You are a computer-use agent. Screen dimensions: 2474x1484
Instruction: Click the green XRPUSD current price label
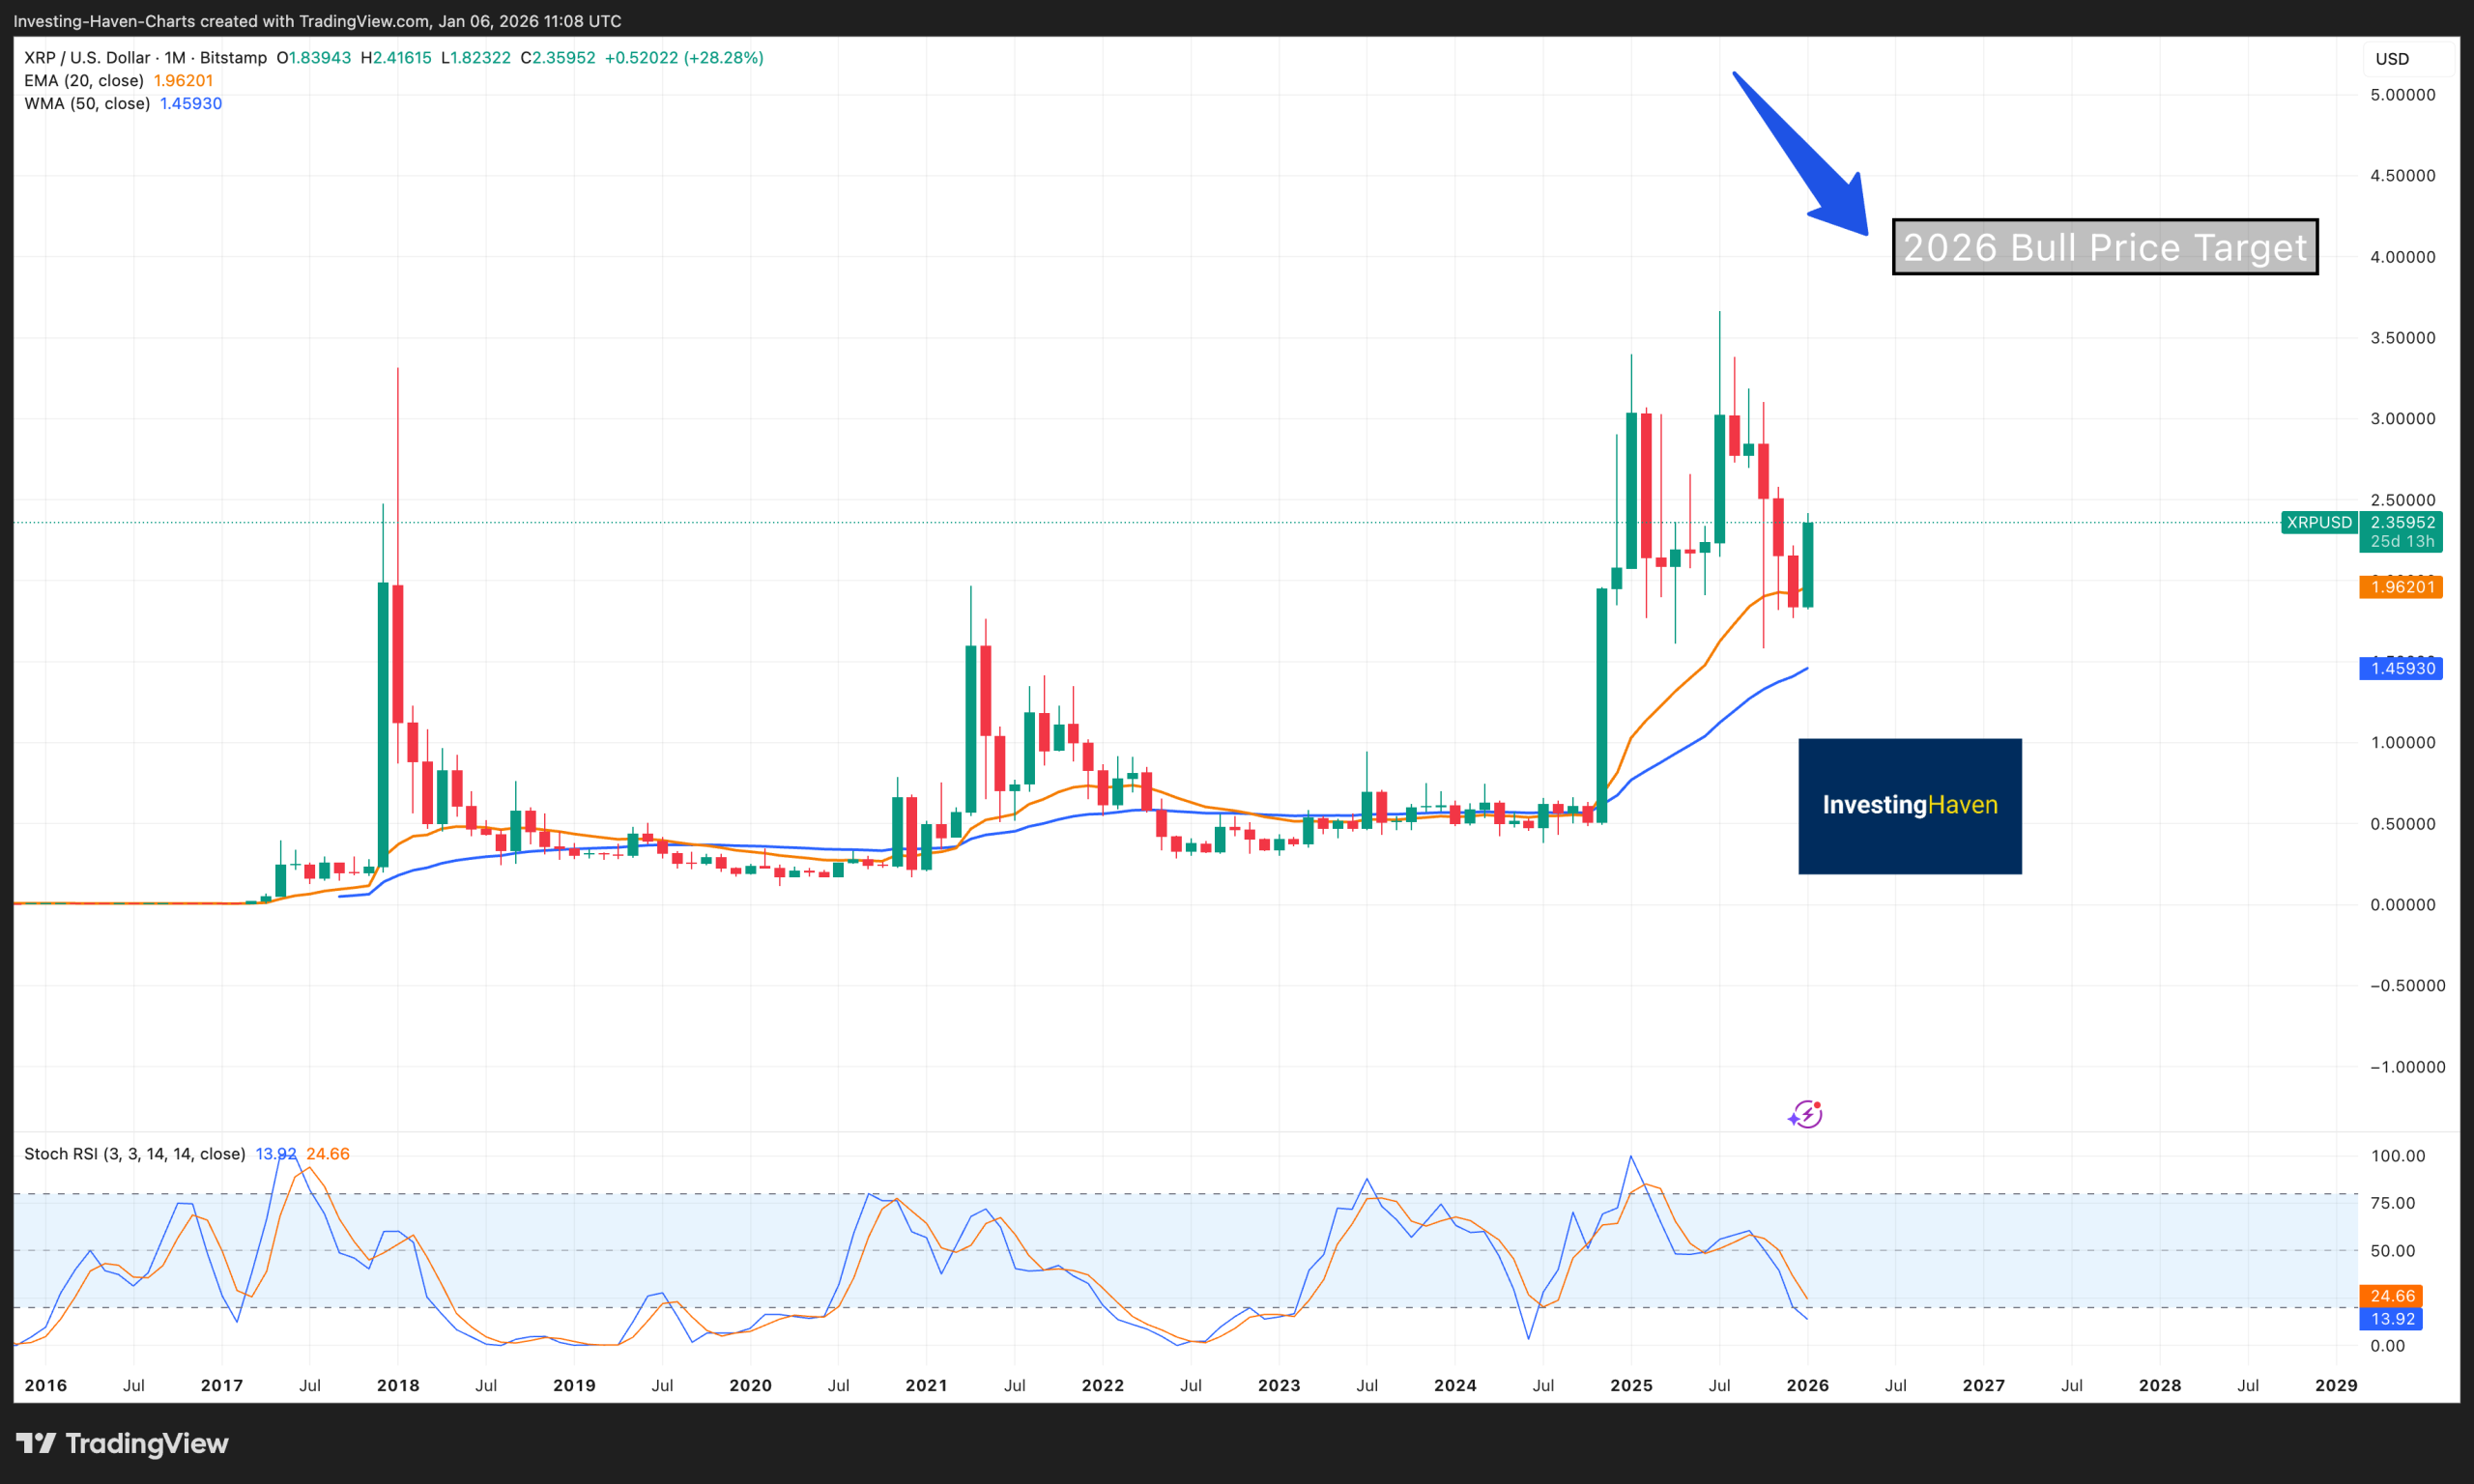pyautogui.click(x=2402, y=522)
